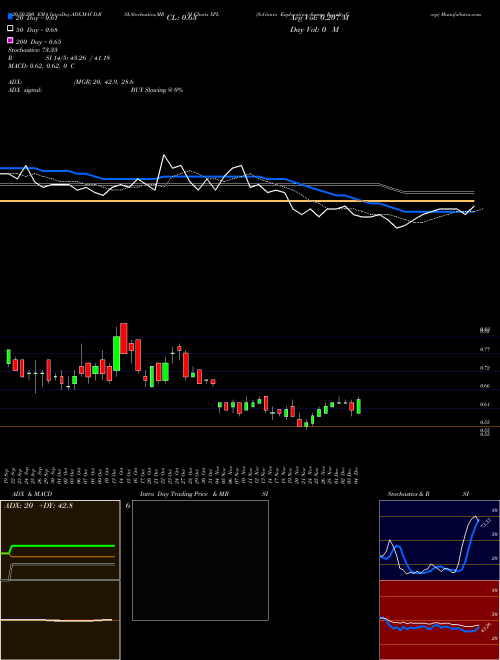Click the 'Day Vol: 0 M' label
This screenshot has width=500, height=660.
314,30
